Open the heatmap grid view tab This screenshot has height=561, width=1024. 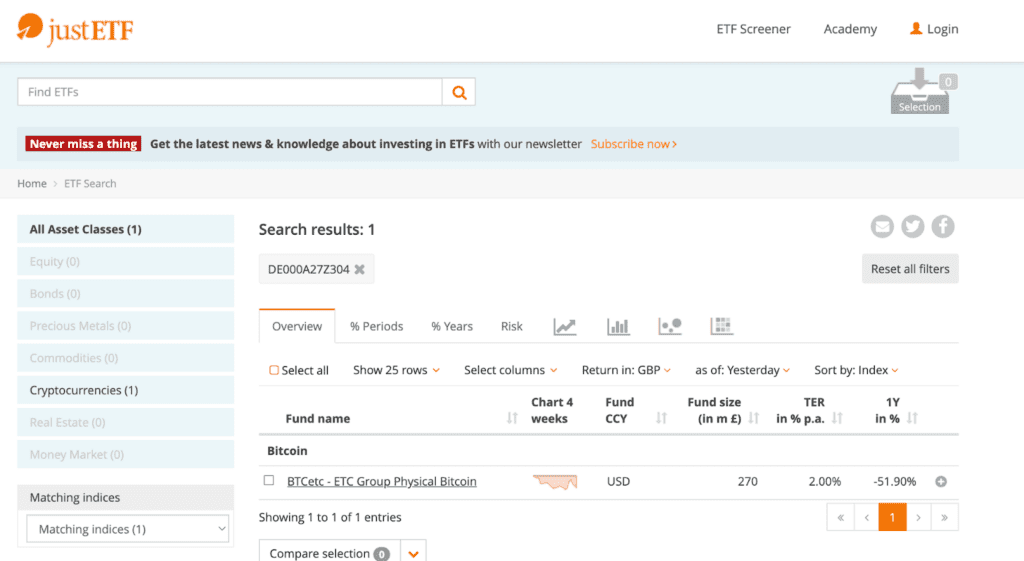pos(722,326)
